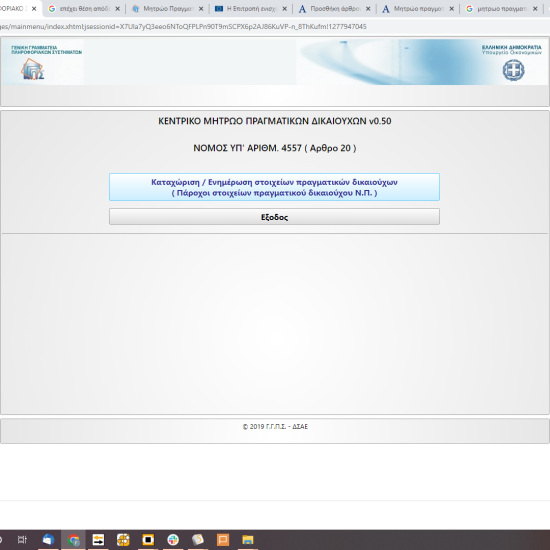The image size is (550, 550).
Task: Close the first Google search tab
Action: pyautogui.click(x=118, y=9)
